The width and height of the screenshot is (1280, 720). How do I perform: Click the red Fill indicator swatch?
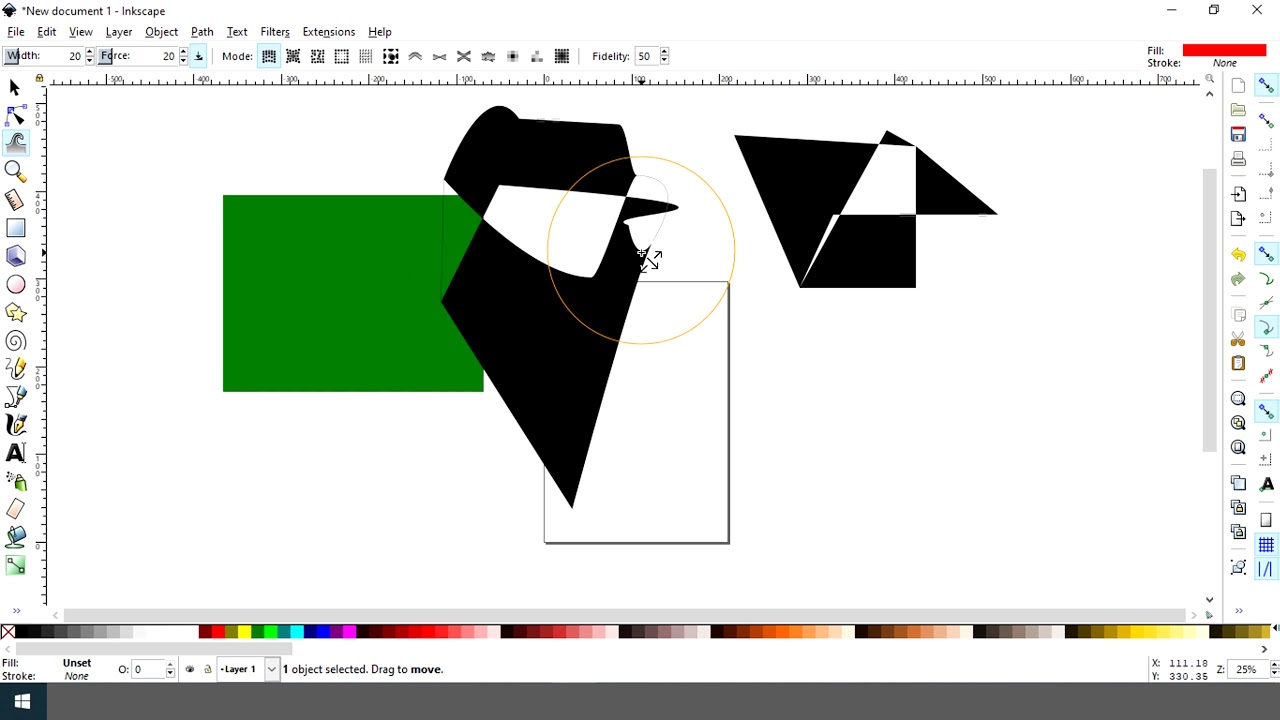pyautogui.click(x=1224, y=50)
